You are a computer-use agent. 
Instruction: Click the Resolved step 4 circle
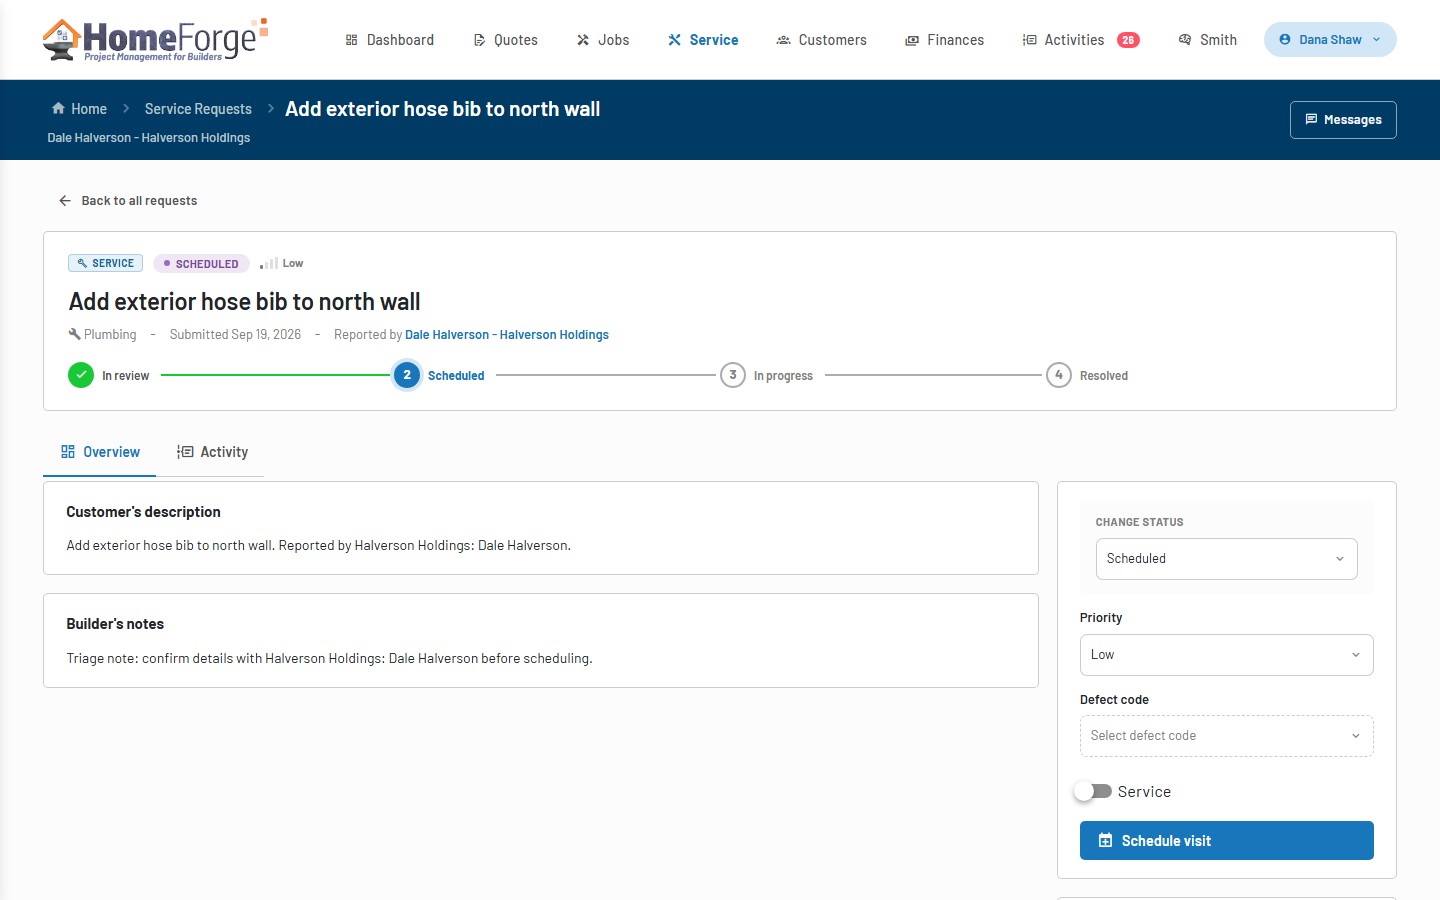[x=1059, y=375]
